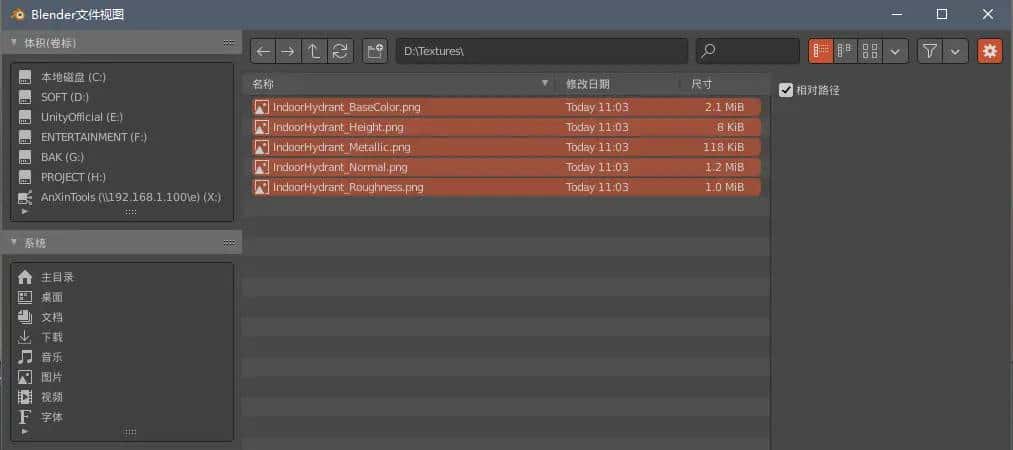Click 118 KiB size cell

[x=724, y=147]
